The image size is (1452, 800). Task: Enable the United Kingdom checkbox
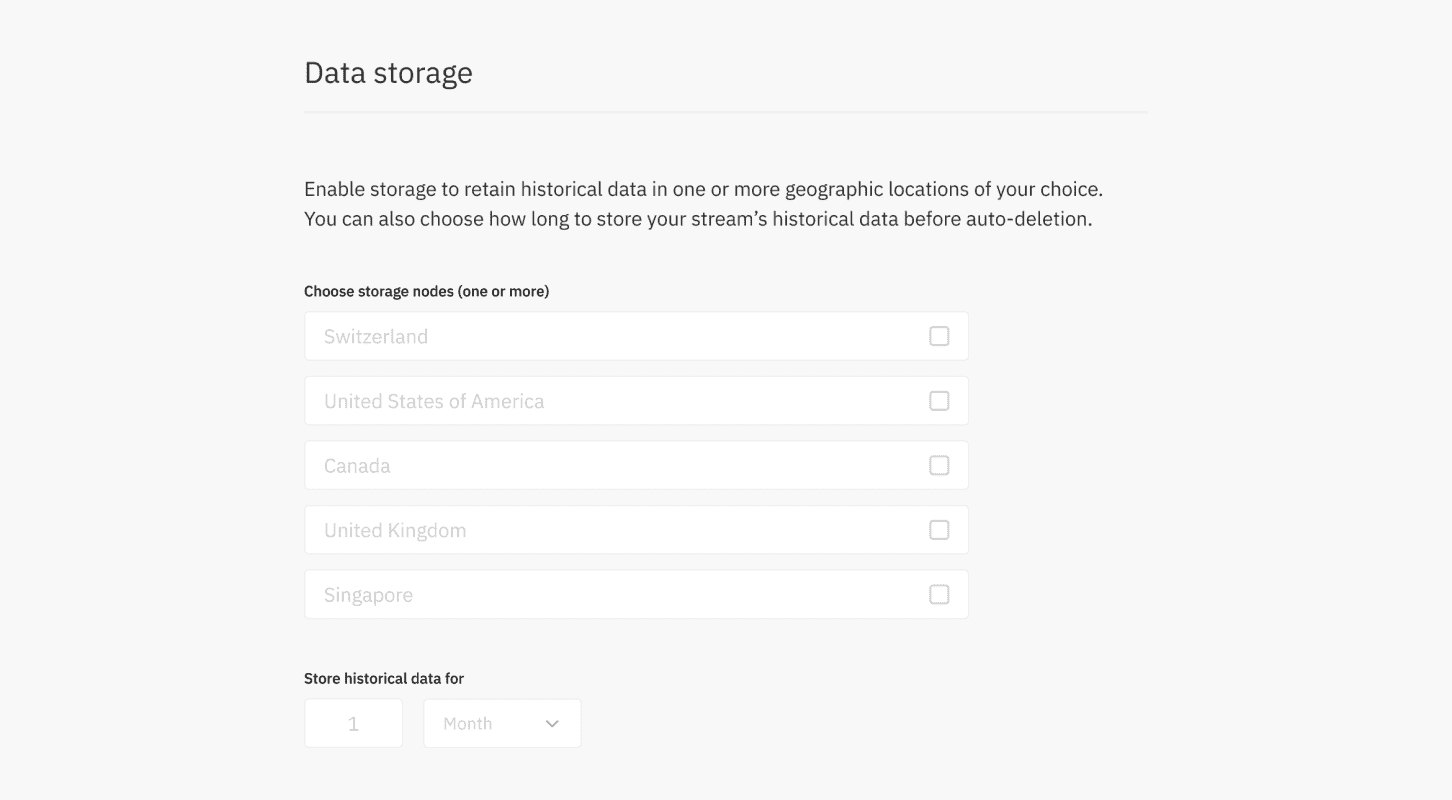tap(939, 529)
